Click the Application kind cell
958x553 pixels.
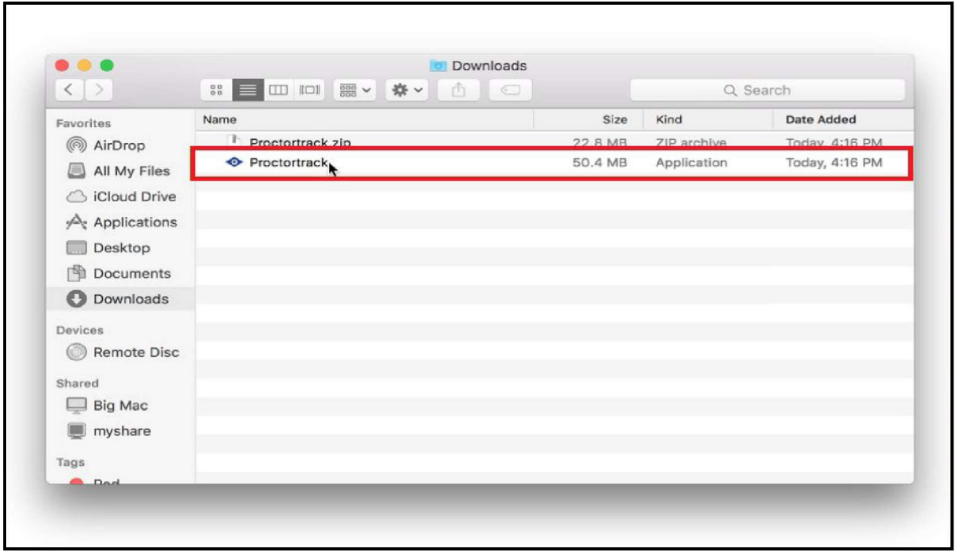click(x=692, y=163)
